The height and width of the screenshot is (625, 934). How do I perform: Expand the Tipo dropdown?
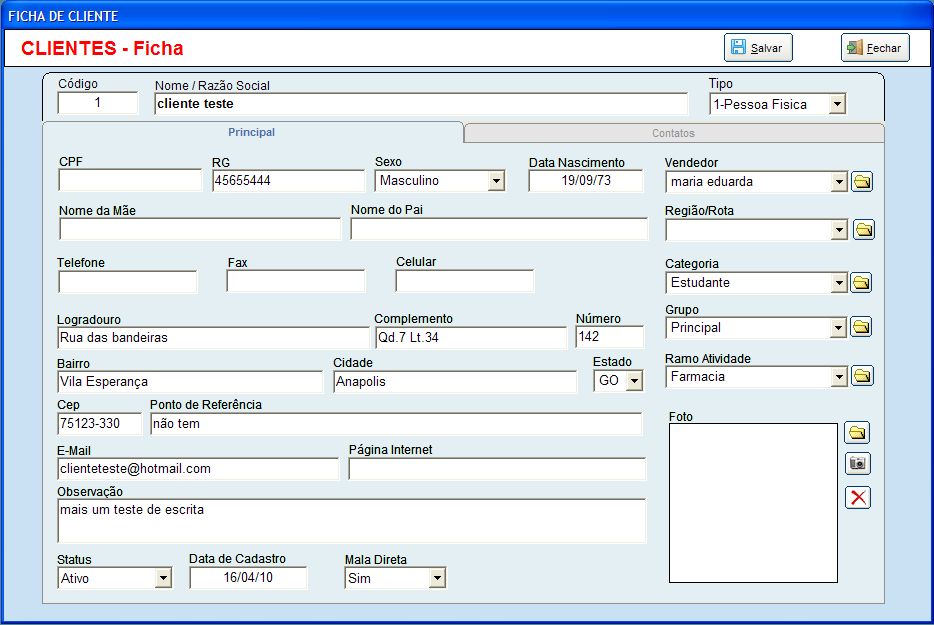[837, 104]
